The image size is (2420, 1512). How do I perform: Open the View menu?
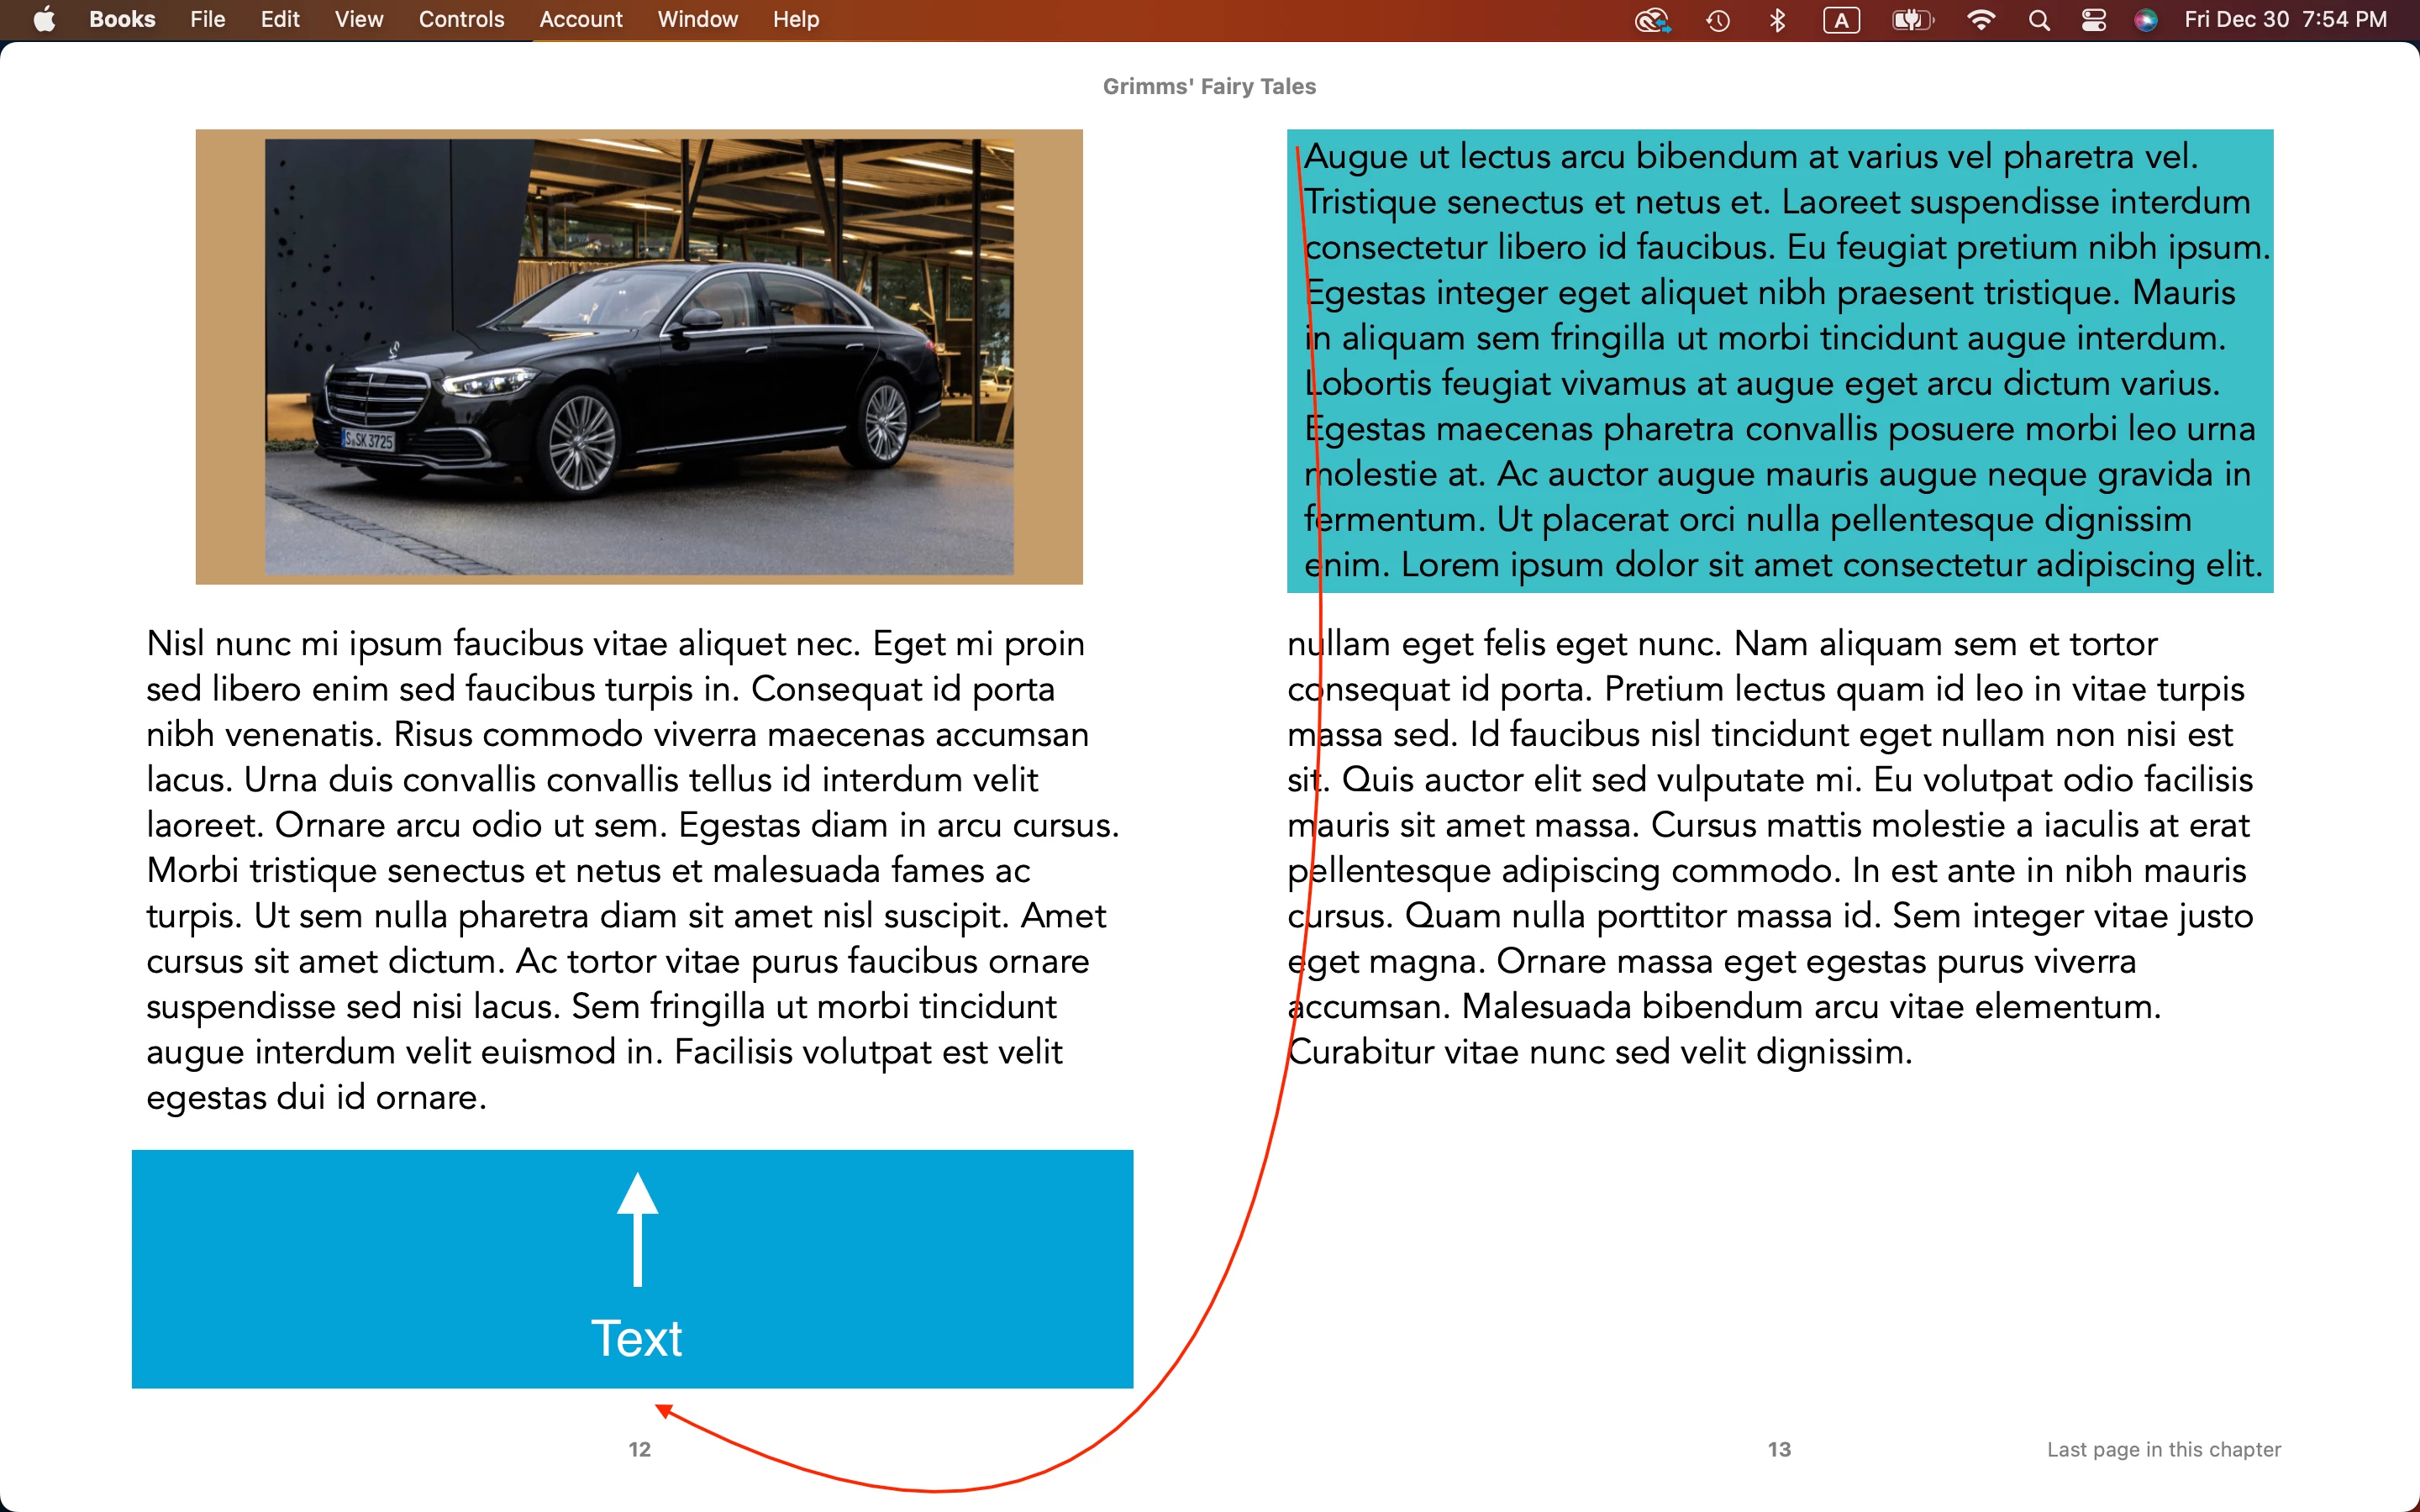click(x=358, y=20)
